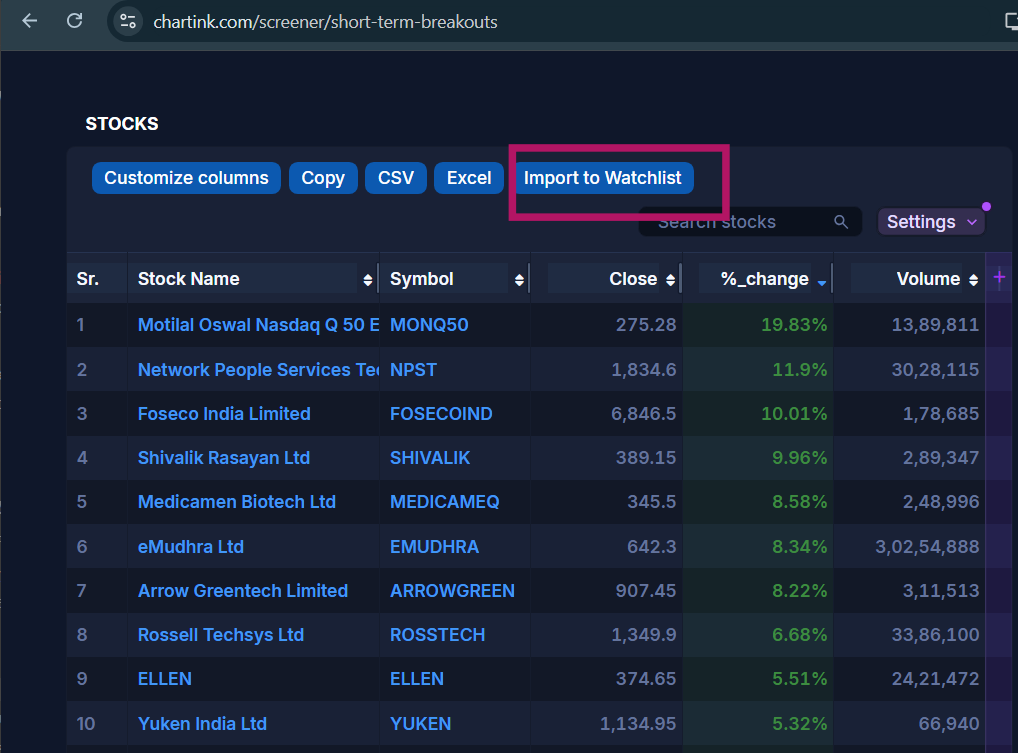Screen dimensions: 1018x753
Task: Click symbol ROSSTECH
Action: tap(438, 635)
